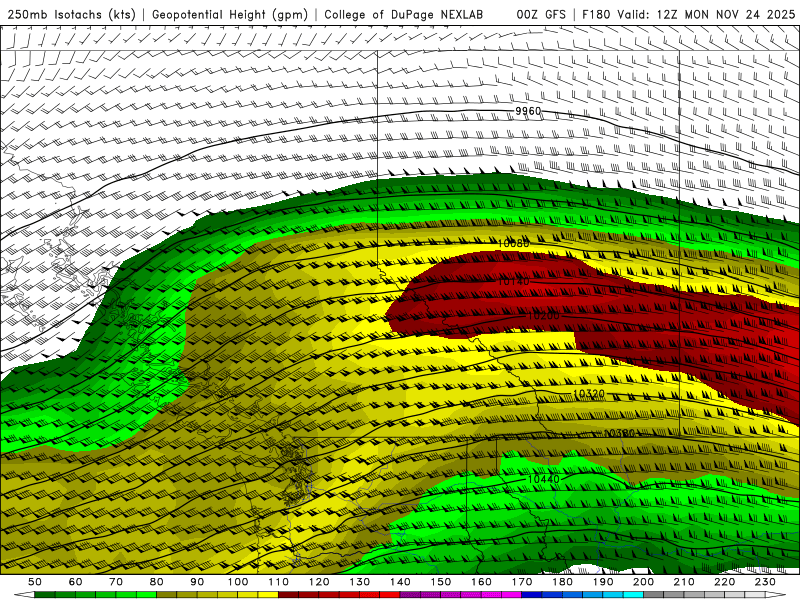Click the dark blue swatch under the 170 label
The height and width of the screenshot is (600, 800).
click(x=532, y=595)
